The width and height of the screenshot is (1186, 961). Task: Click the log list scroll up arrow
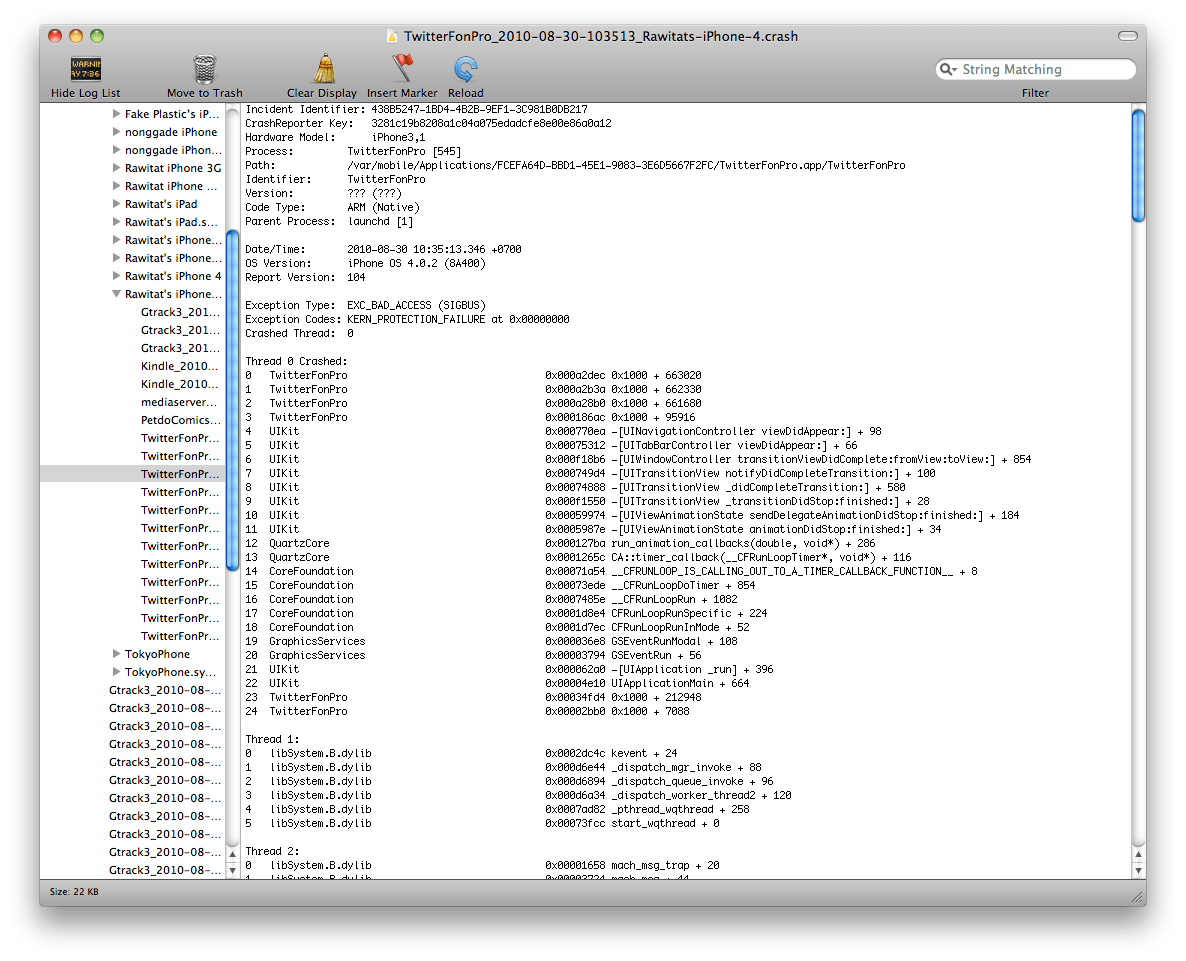(232, 854)
